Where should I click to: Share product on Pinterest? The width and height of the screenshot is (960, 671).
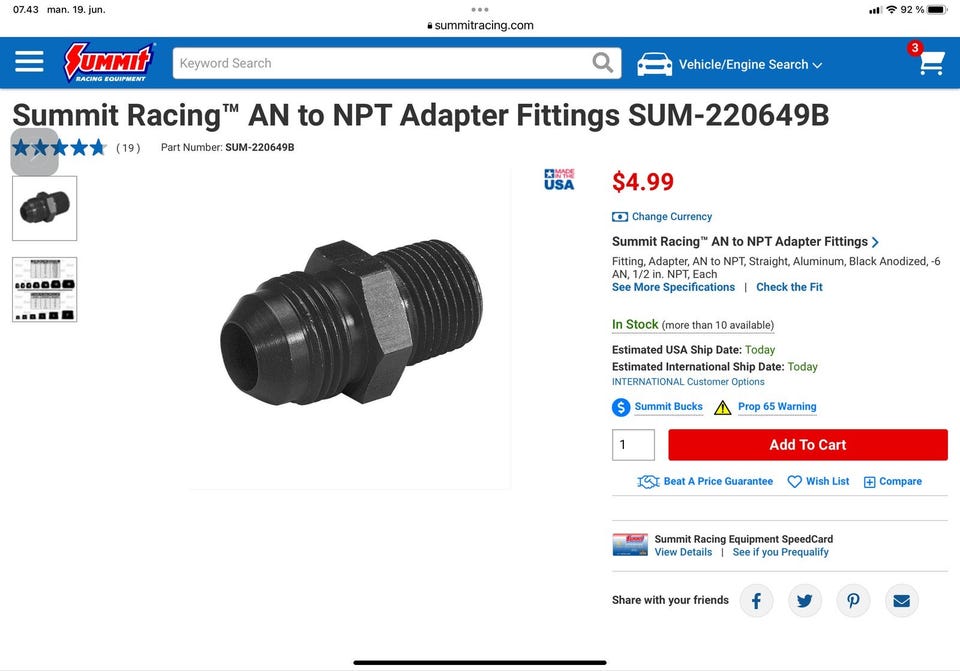(x=853, y=601)
